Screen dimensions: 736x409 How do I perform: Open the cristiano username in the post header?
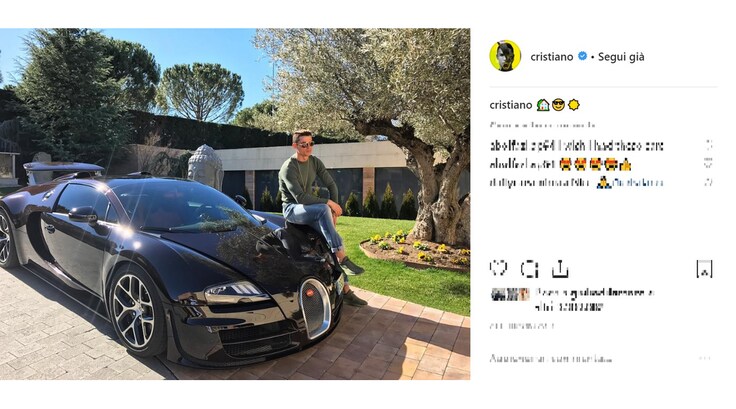[x=552, y=57]
